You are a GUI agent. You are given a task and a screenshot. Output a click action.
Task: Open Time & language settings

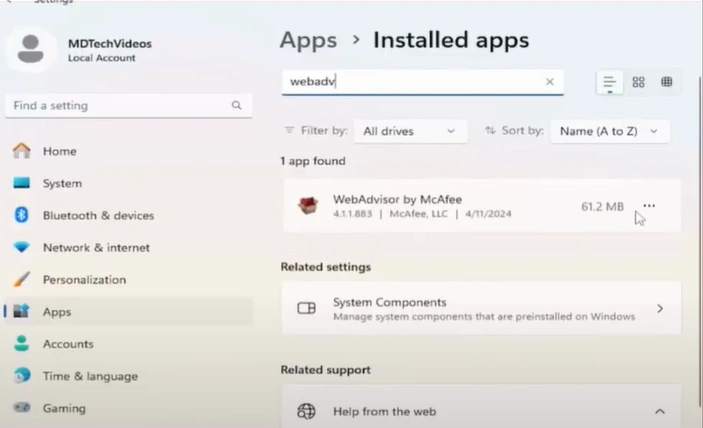coord(128,376)
